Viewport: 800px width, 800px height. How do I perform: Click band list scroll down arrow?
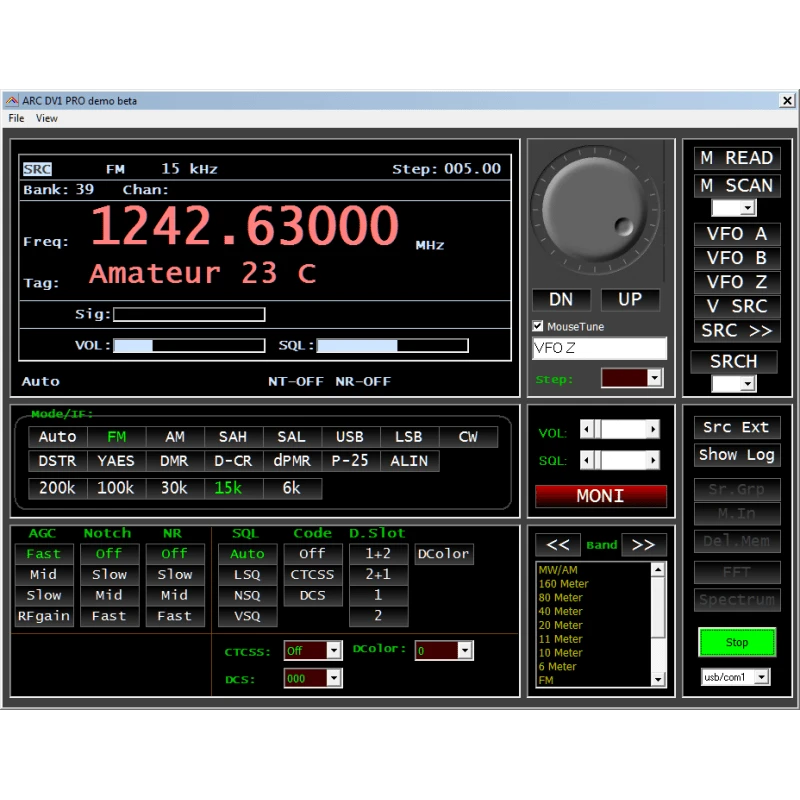[x=658, y=679]
